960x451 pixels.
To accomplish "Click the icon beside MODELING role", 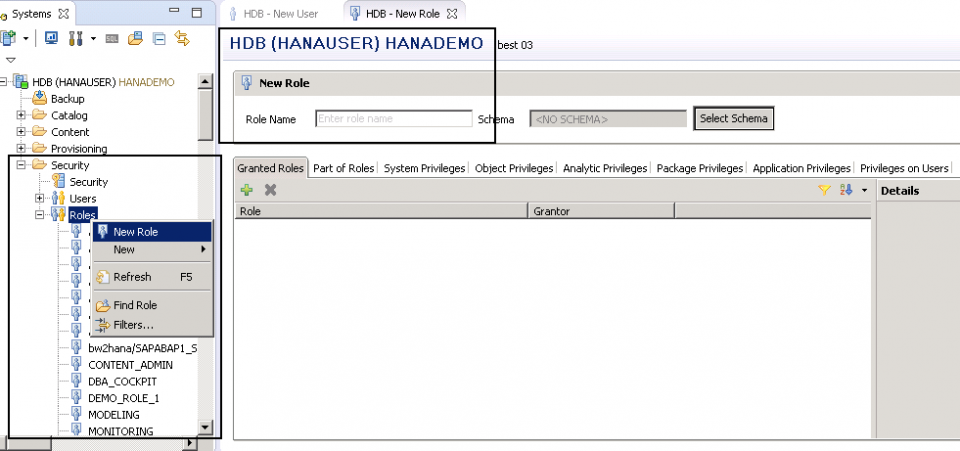I will coord(76,414).
